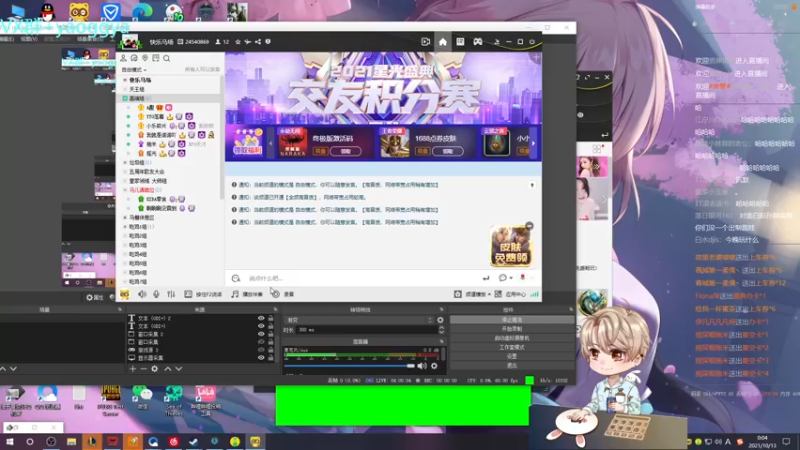This screenshot has height=450, width=800.
Task: Collapse the 马儿请就位 channel group
Action: (x=125, y=190)
